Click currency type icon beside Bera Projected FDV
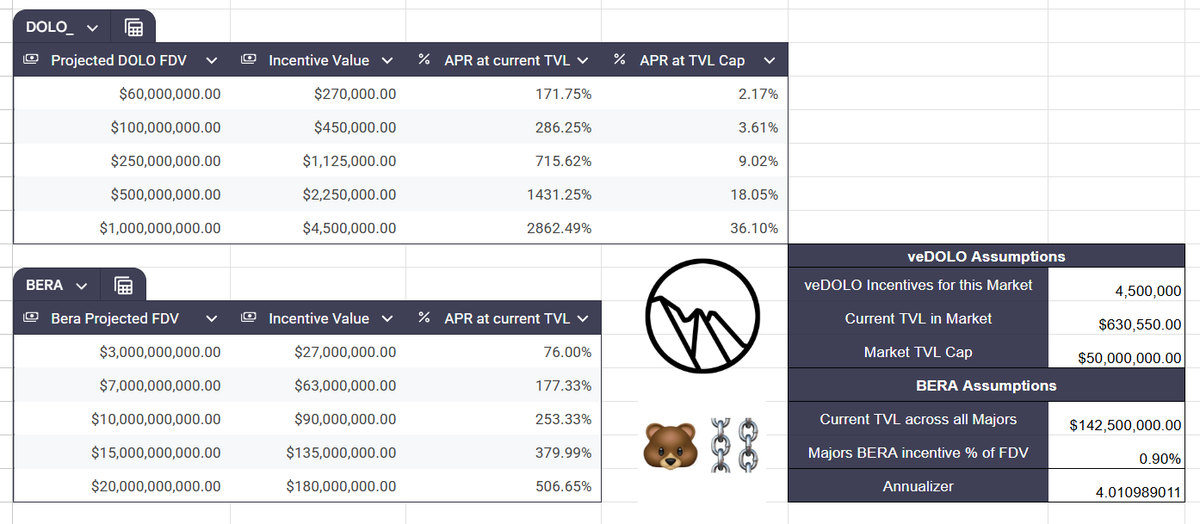 [x=32, y=319]
